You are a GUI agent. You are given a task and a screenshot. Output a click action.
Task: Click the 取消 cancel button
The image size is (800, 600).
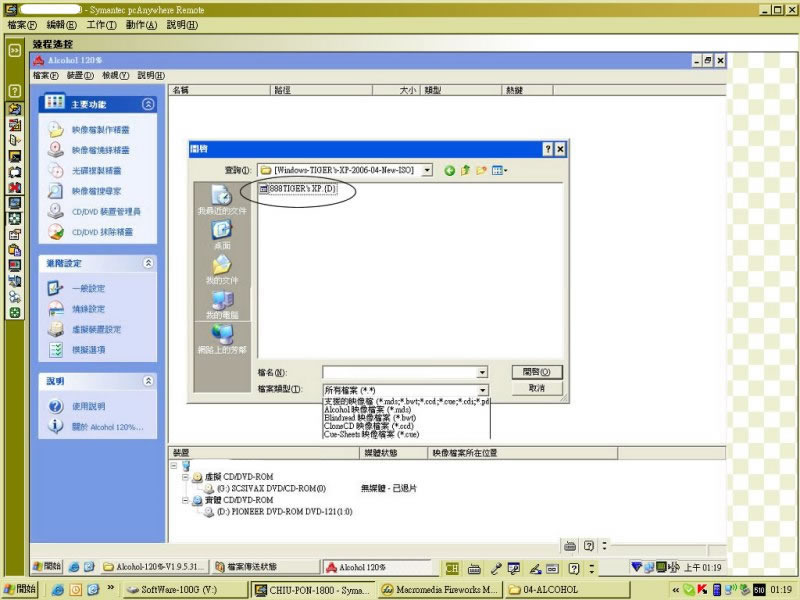coord(537,388)
